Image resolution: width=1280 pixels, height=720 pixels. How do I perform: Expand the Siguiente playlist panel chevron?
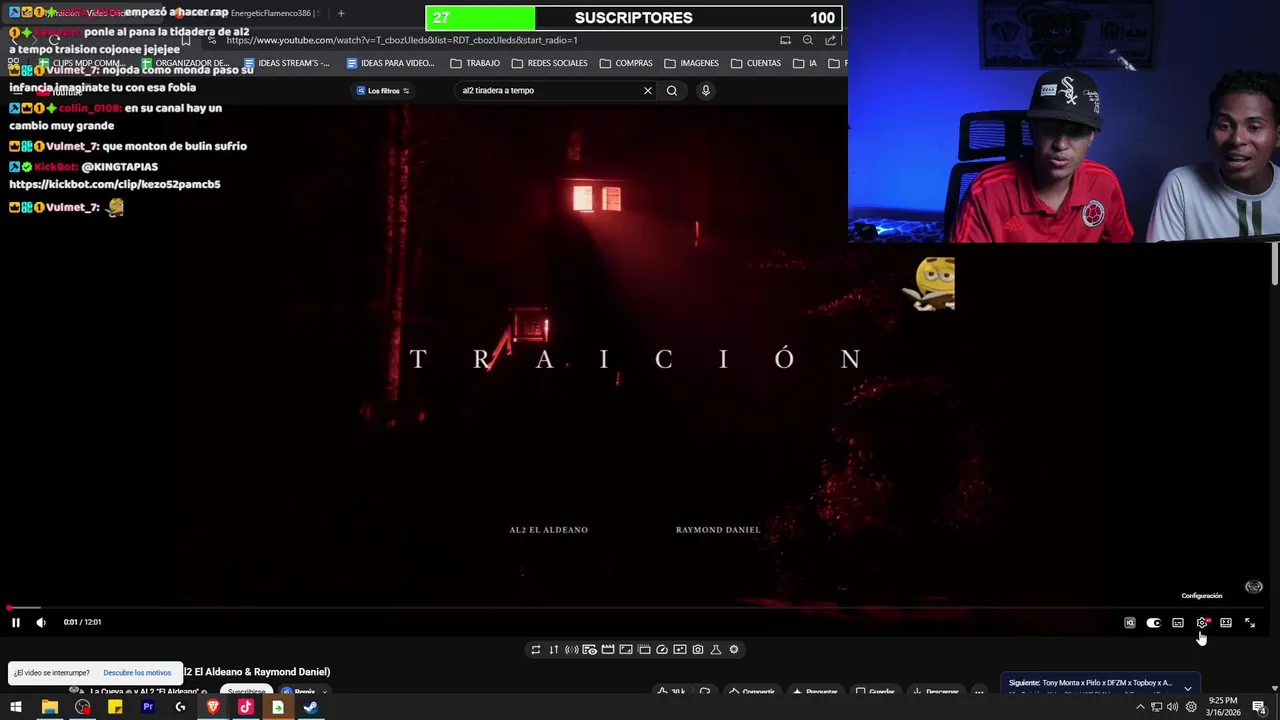click(1188, 688)
